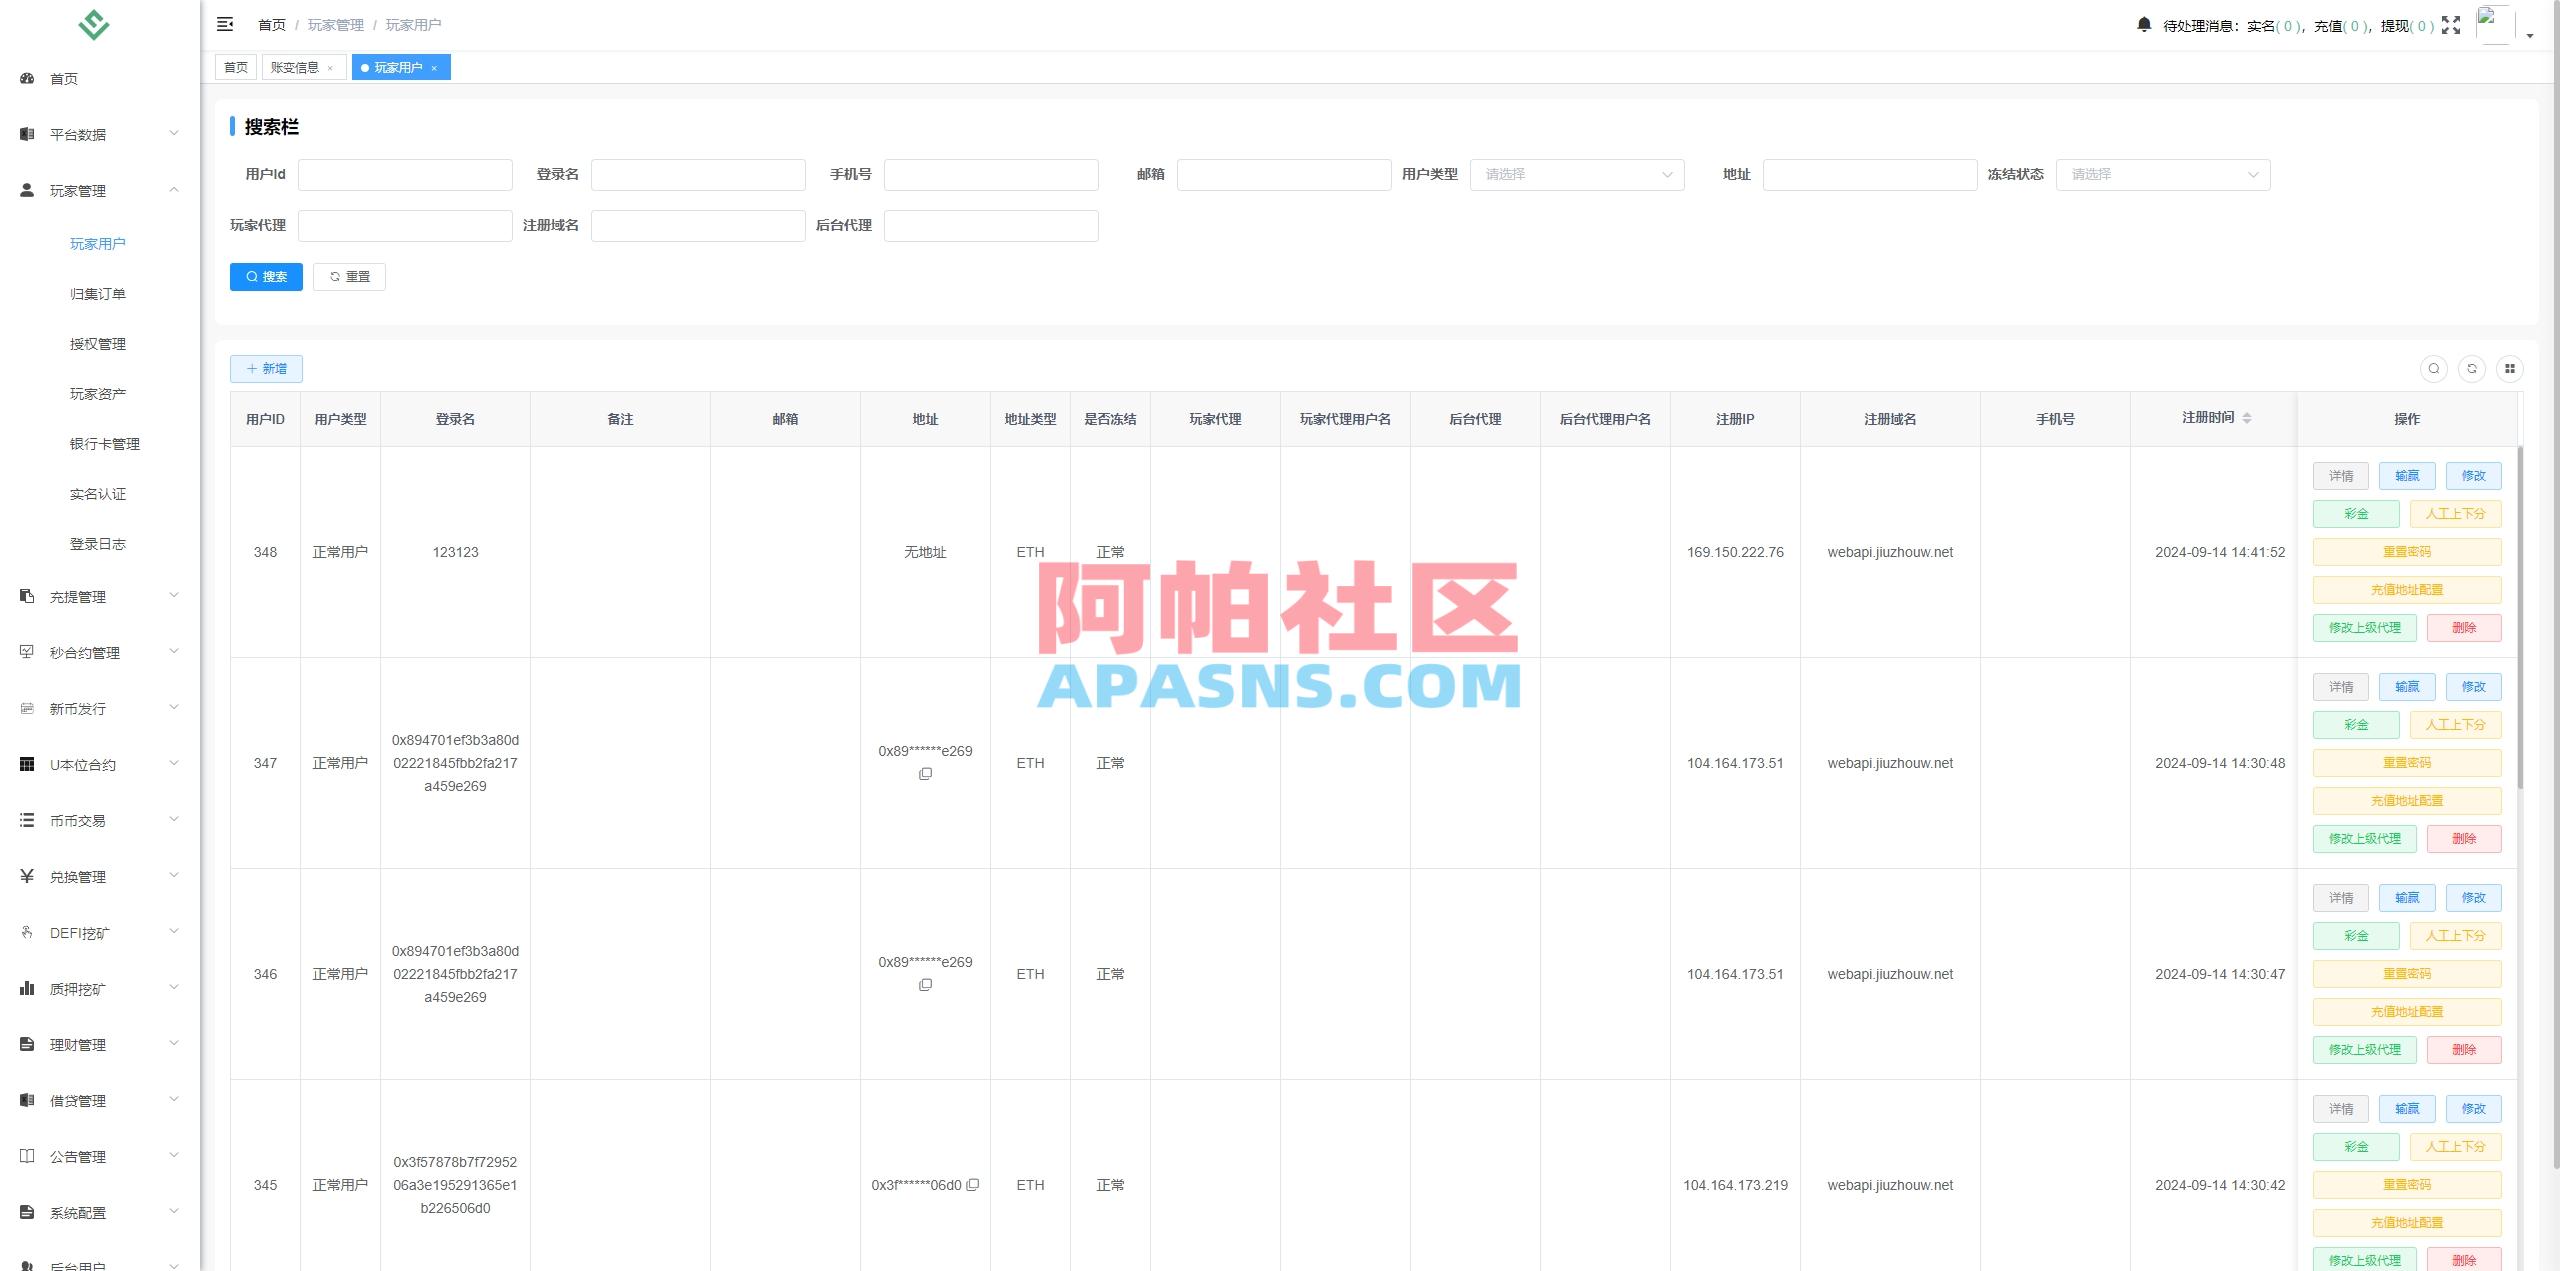Screen dimensions: 2560x1271
Task: Open the 用户类型 dropdown
Action: coord(1577,174)
